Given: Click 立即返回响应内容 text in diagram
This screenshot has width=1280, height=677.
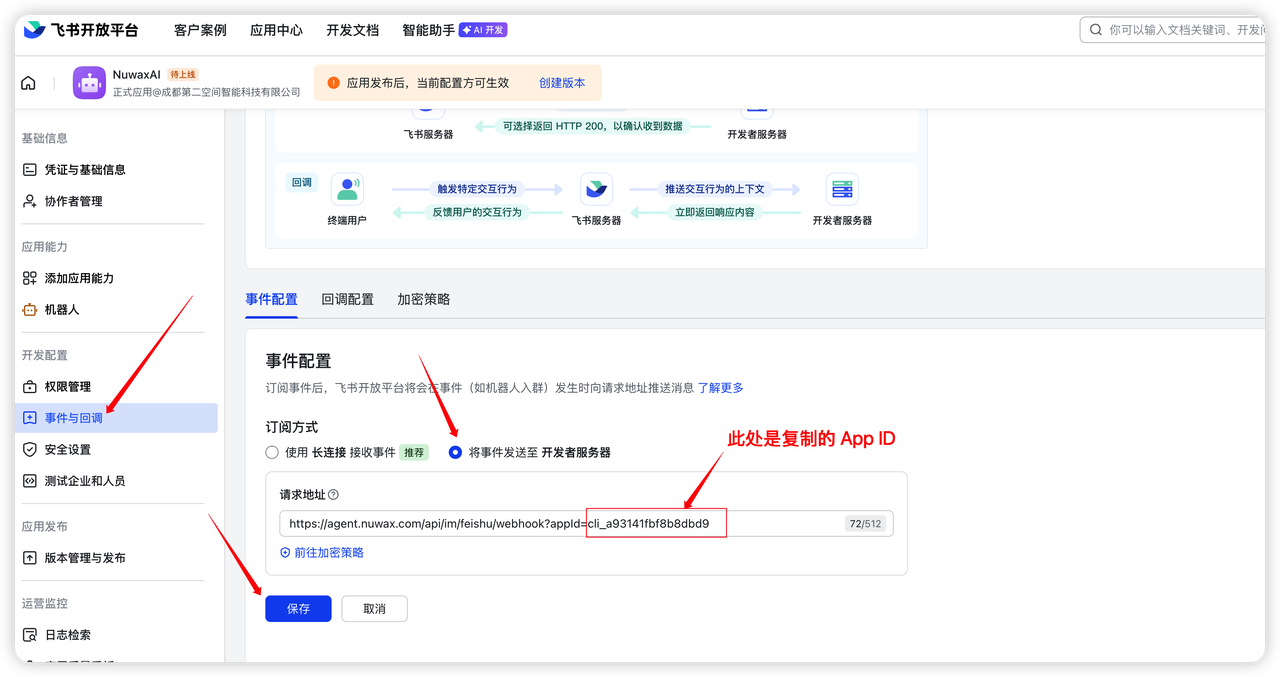Looking at the screenshot, I should [x=715, y=212].
